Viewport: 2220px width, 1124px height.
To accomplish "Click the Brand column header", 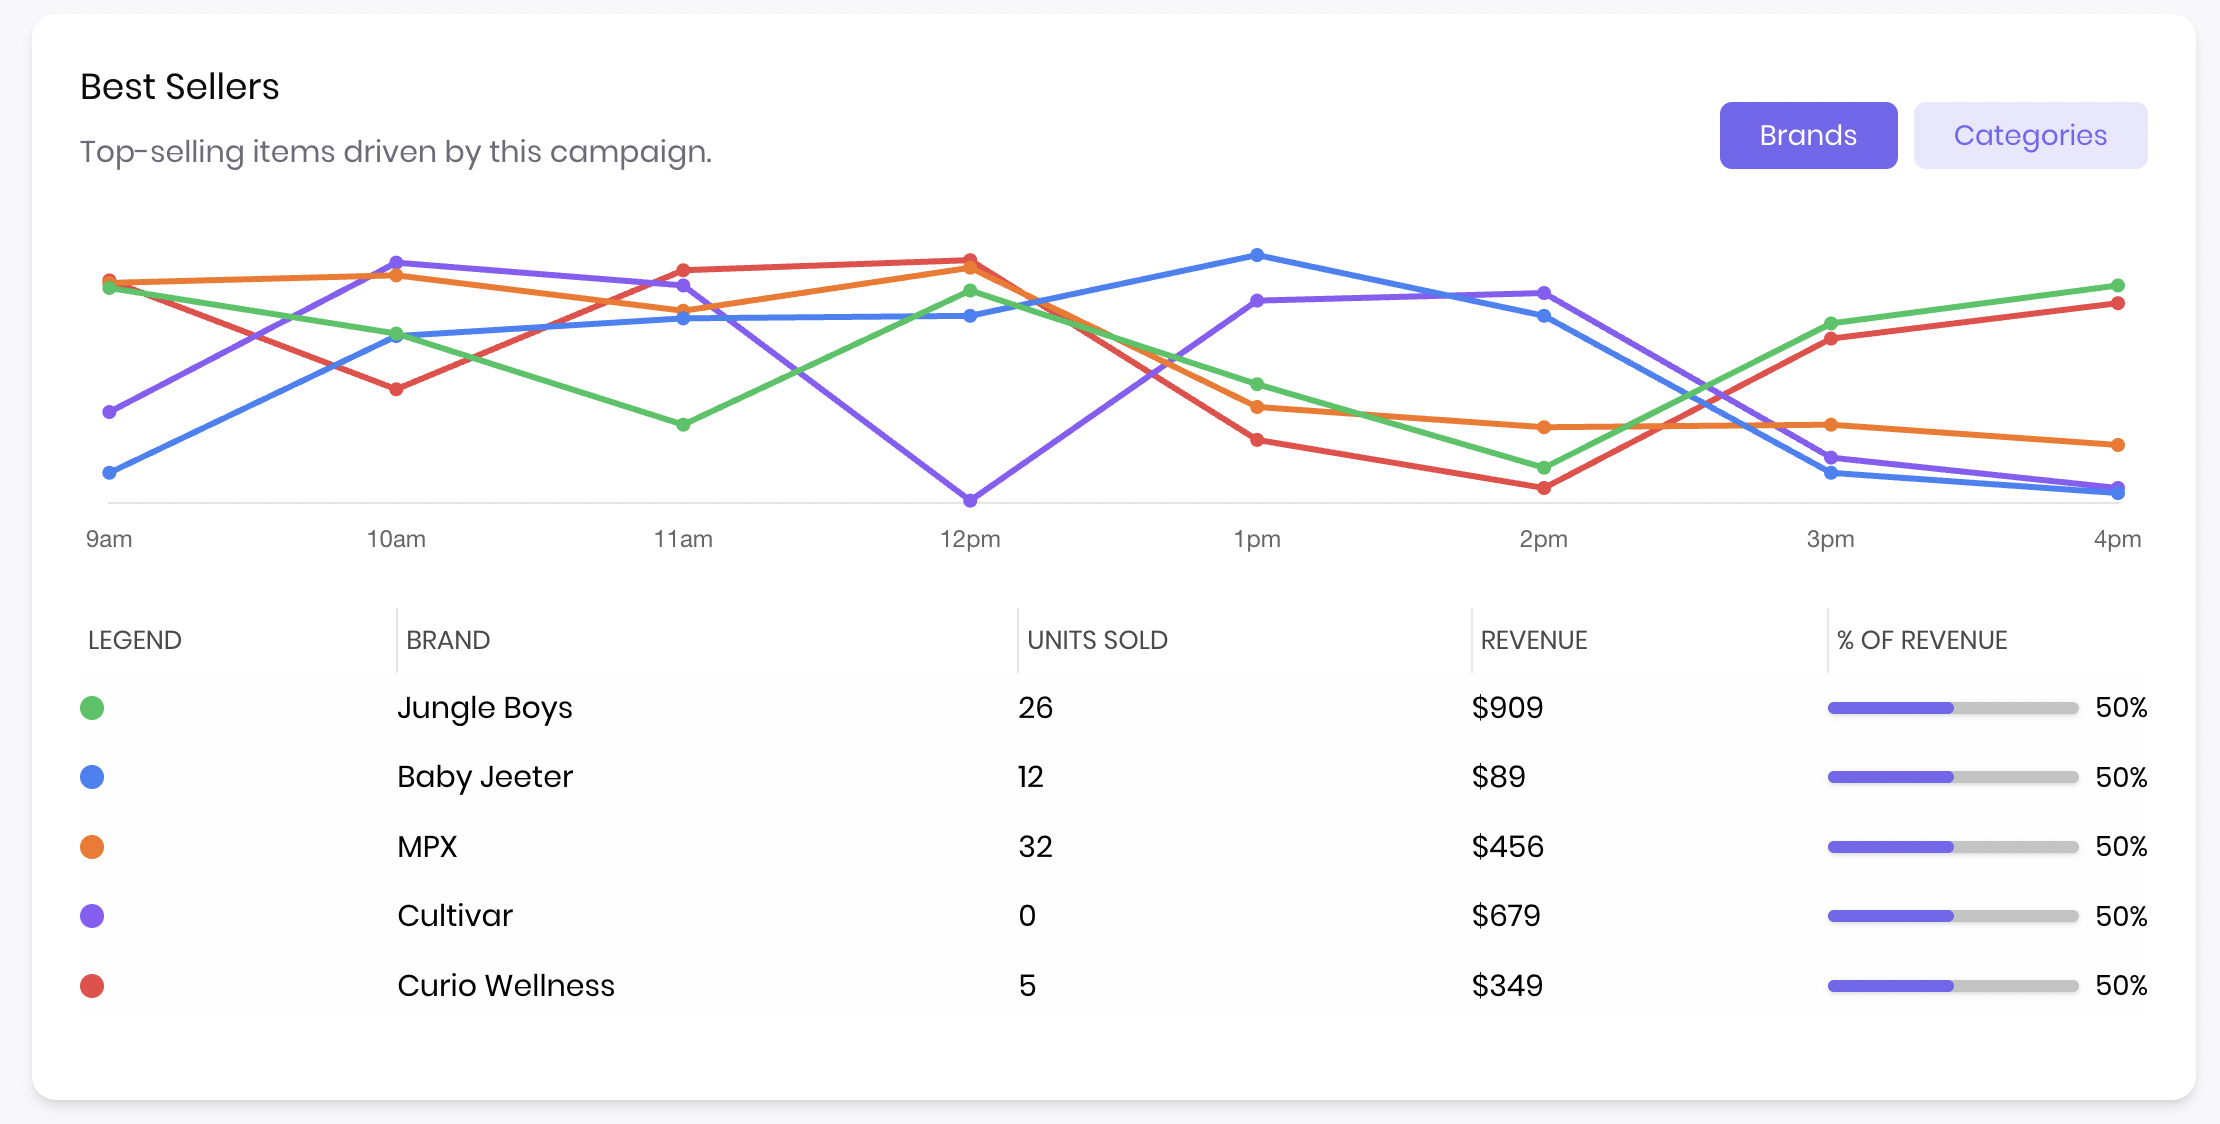I will click(x=448, y=640).
